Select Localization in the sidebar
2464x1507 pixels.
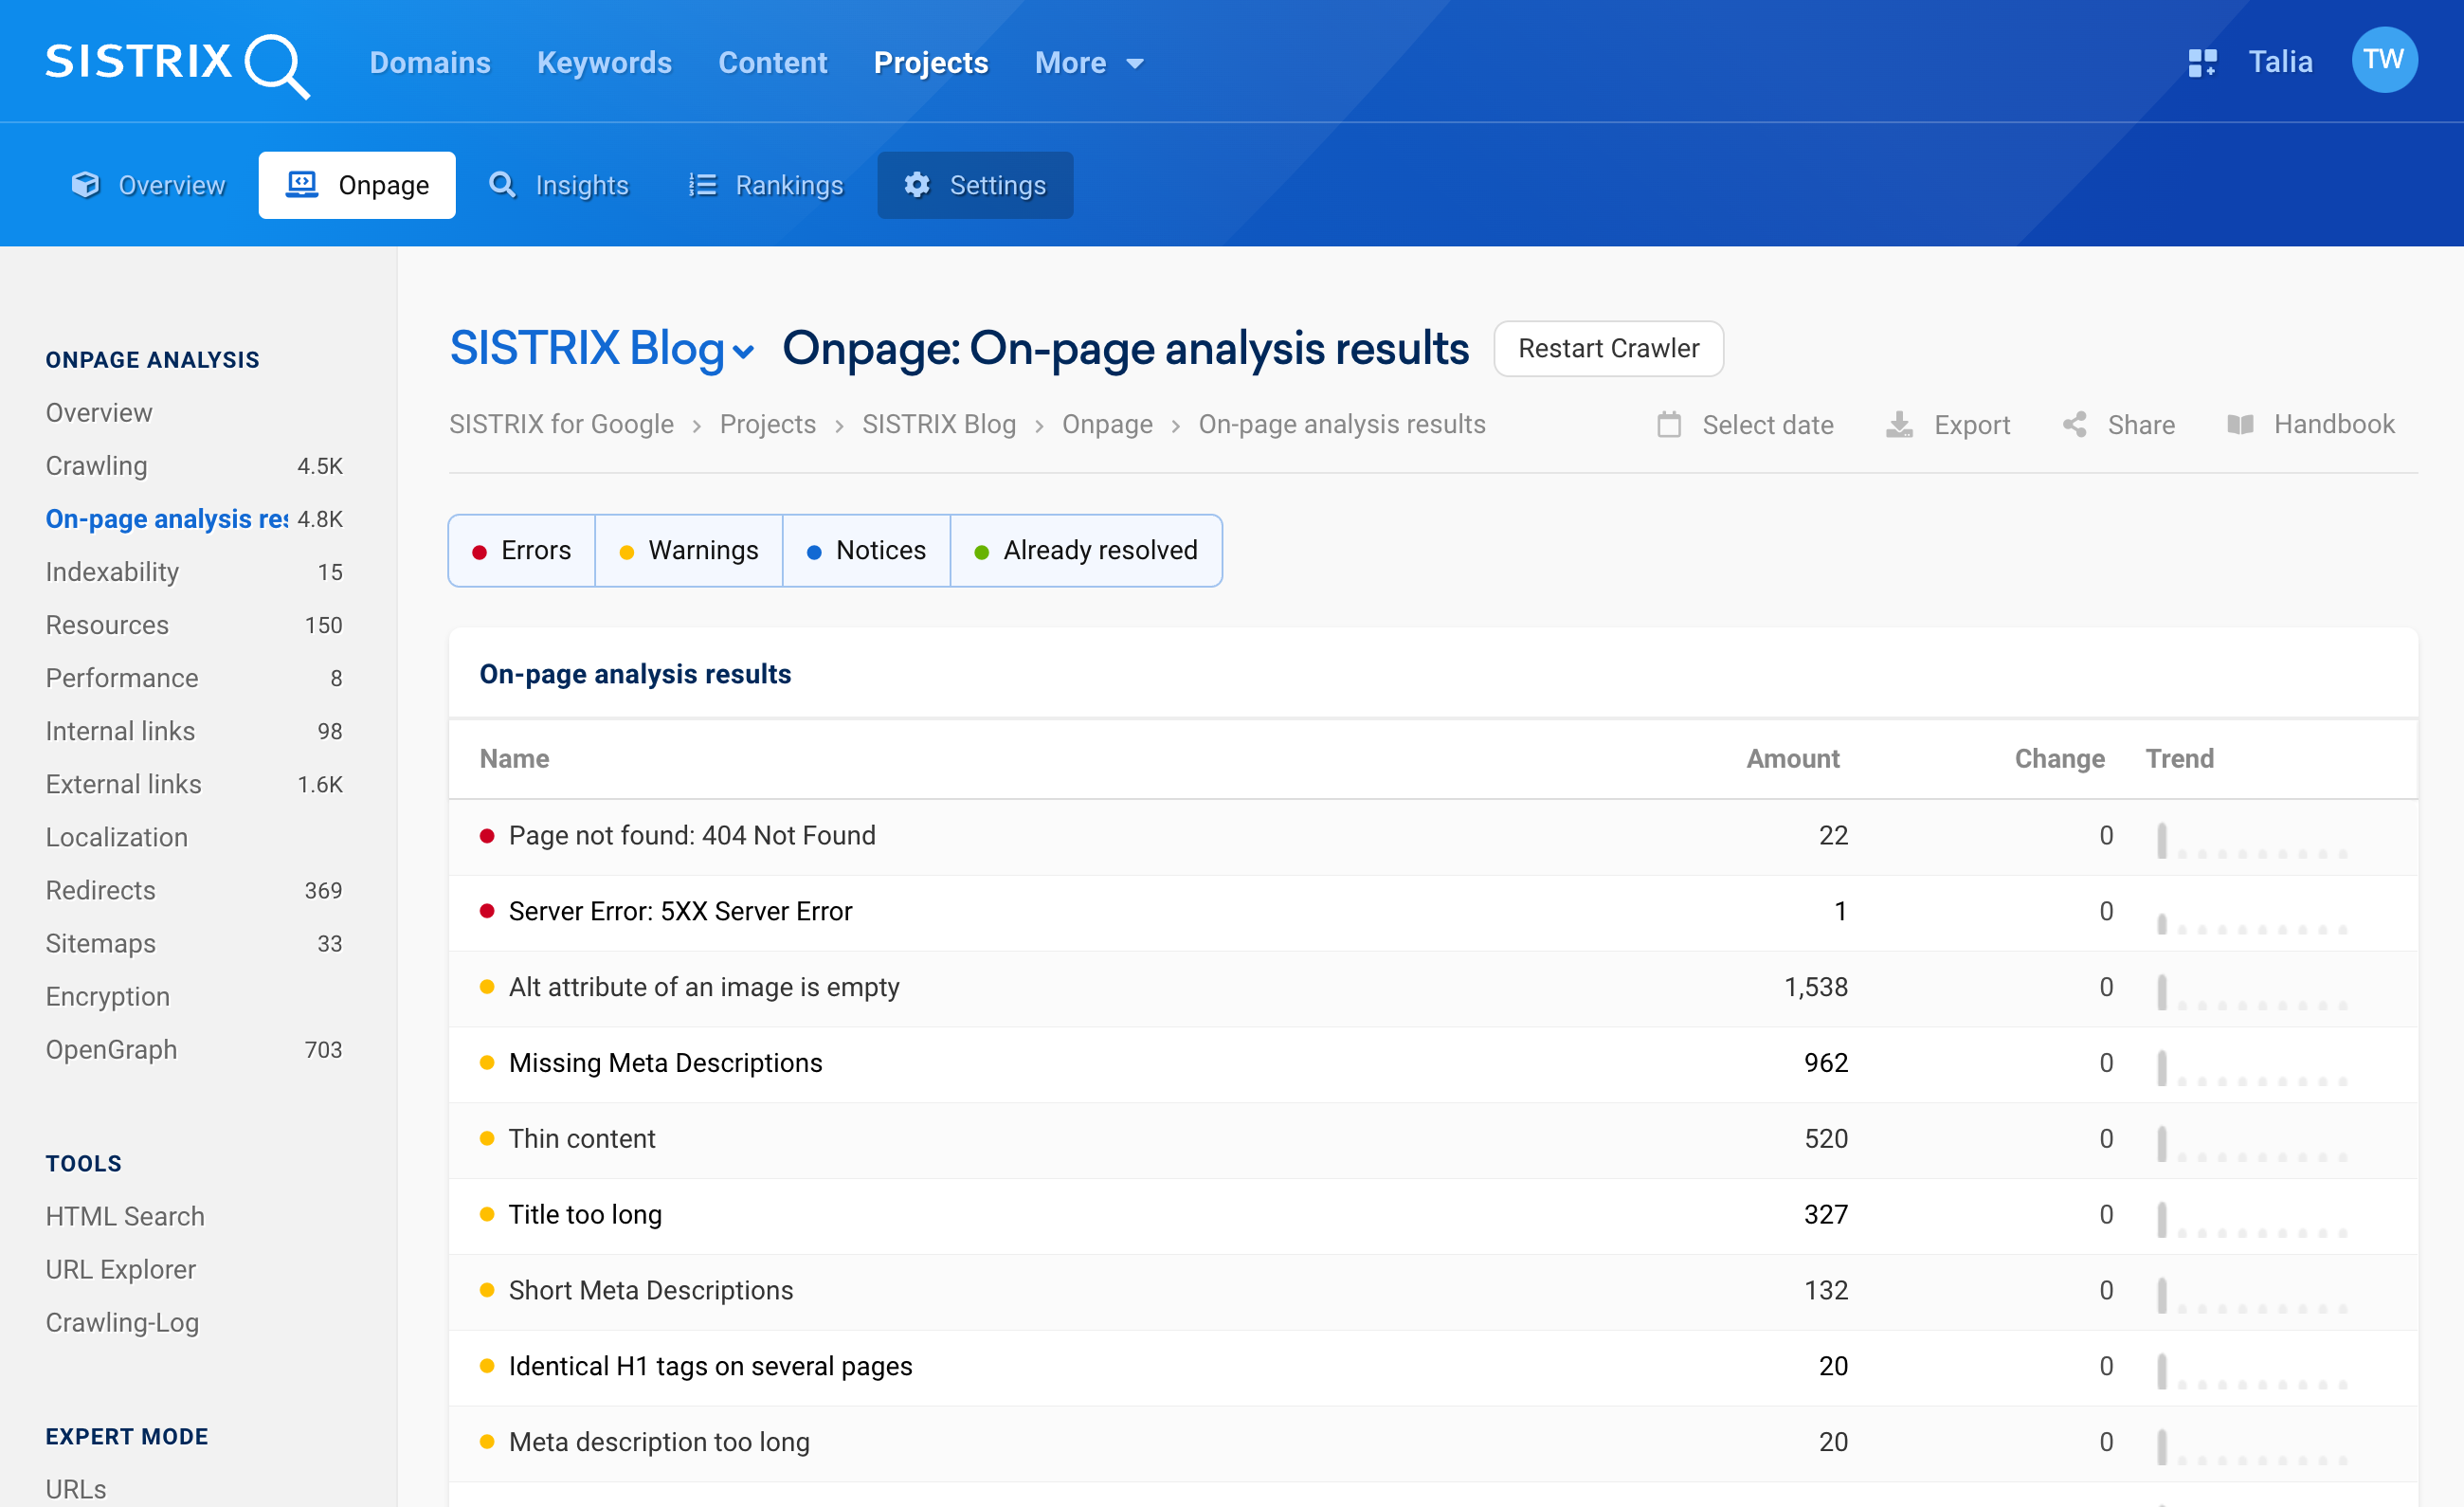point(117,837)
